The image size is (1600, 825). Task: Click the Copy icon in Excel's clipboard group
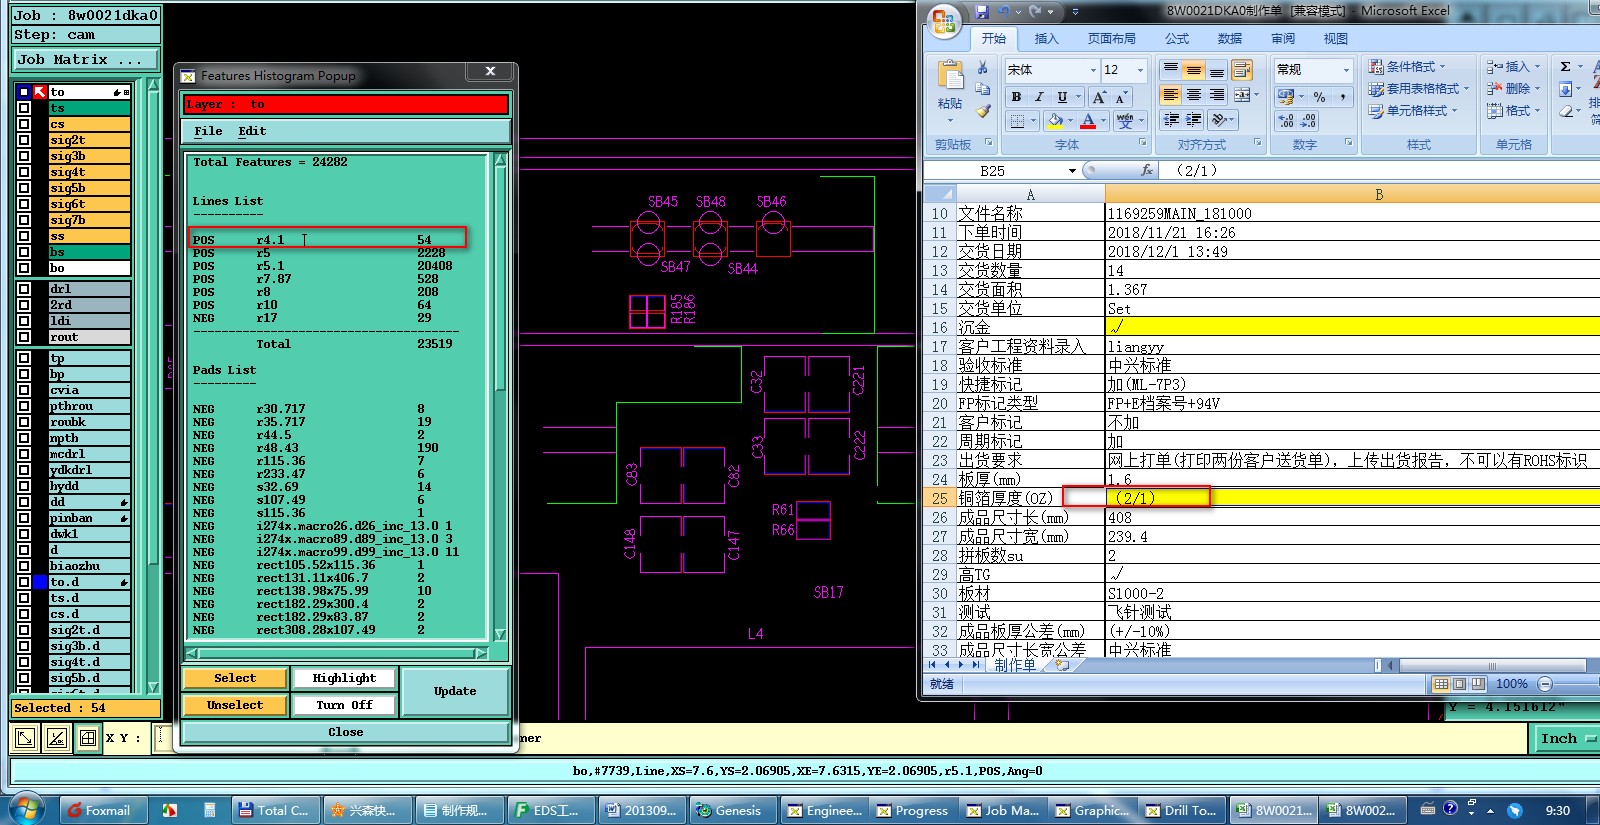click(x=983, y=89)
